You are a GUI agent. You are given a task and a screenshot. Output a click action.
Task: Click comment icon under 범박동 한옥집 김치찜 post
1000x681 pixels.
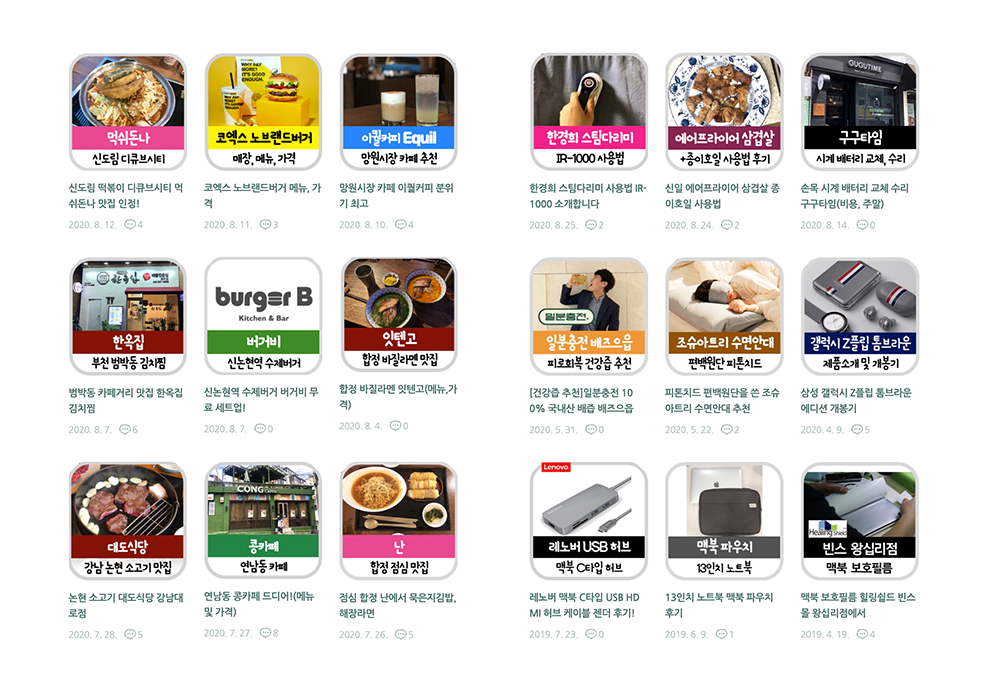pyautogui.click(x=125, y=429)
